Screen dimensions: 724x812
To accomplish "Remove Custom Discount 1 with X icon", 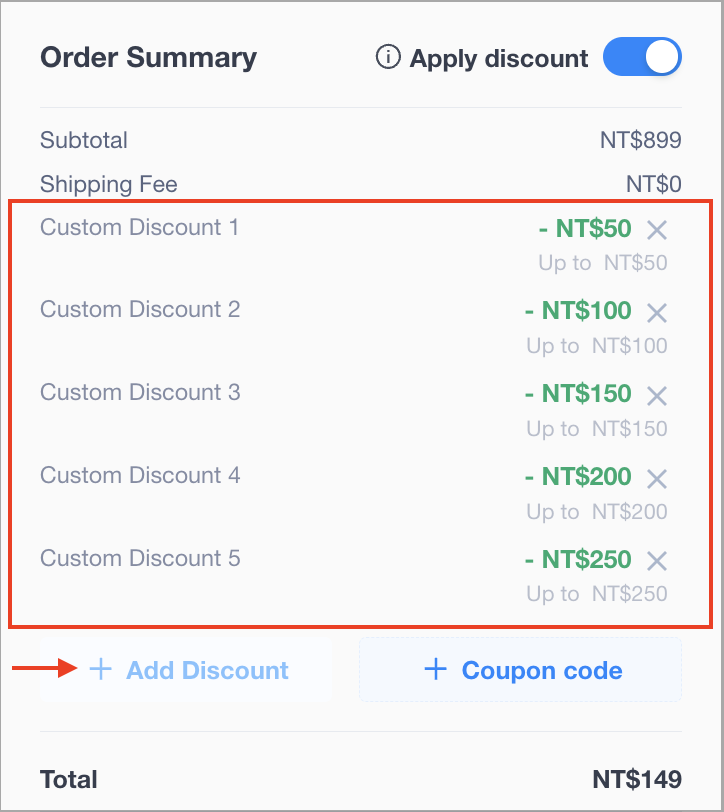I will coord(657,229).
